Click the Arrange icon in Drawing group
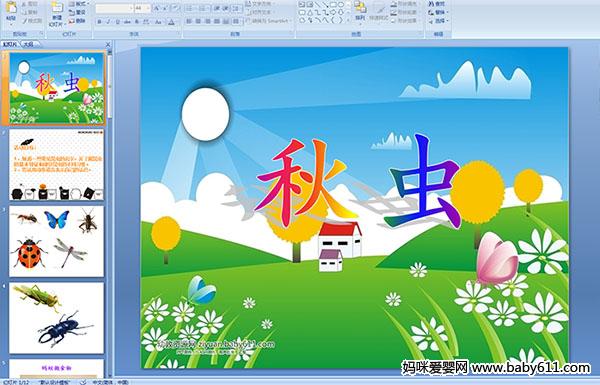The width and height of the screenshot is (600, 385). coord(360,11)
